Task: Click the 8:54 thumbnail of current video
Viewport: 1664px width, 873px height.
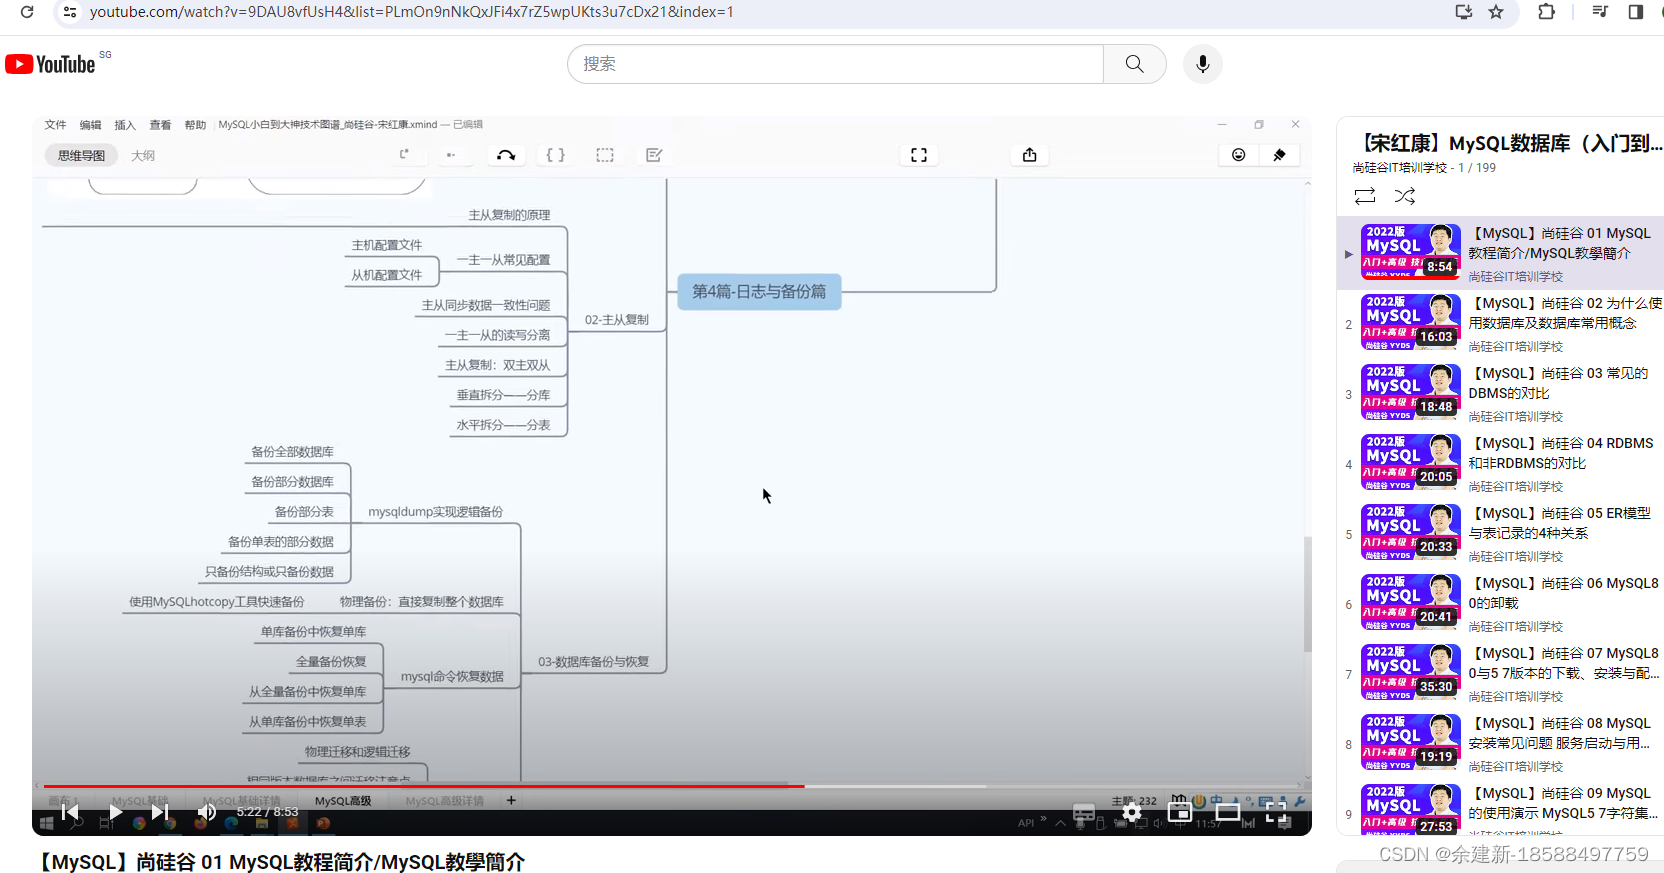Action: point(1410,252)
